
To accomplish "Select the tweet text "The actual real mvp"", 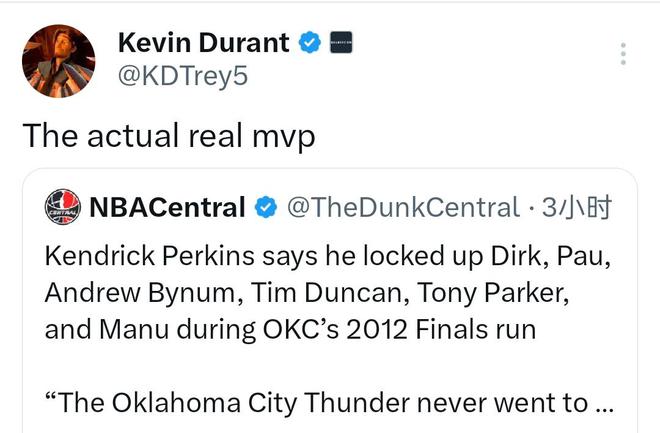I will click(x=168, y=135).
